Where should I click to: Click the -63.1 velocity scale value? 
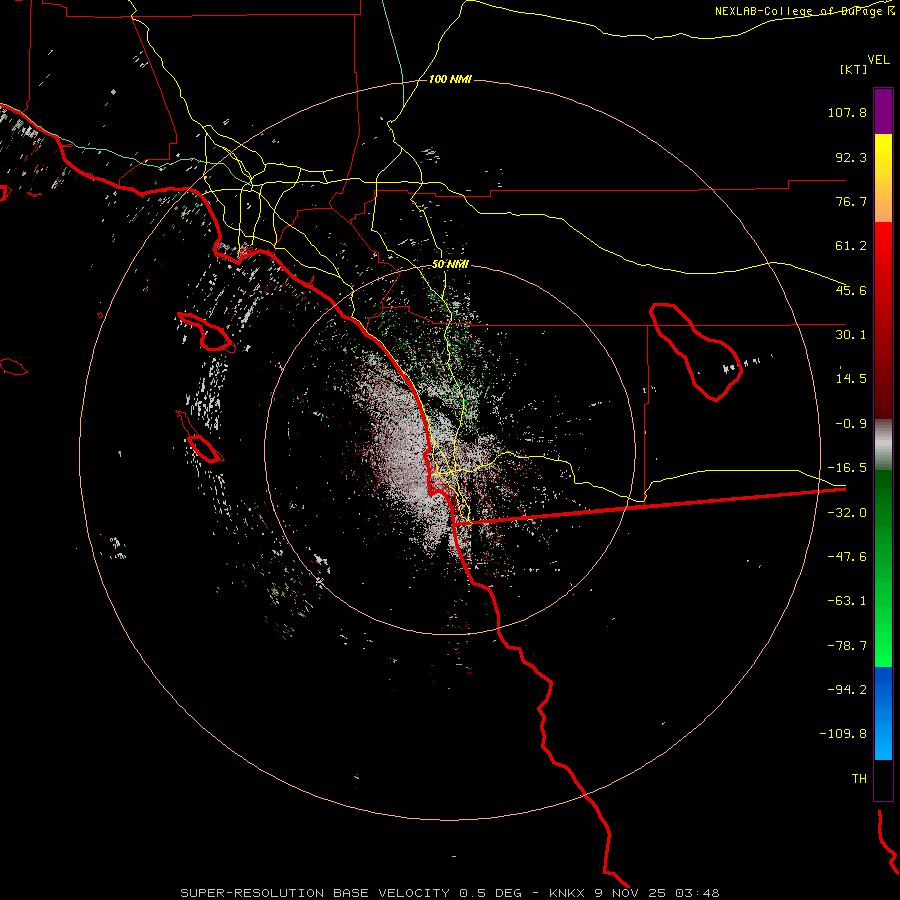pyautogui.click(x=847, y=601)
